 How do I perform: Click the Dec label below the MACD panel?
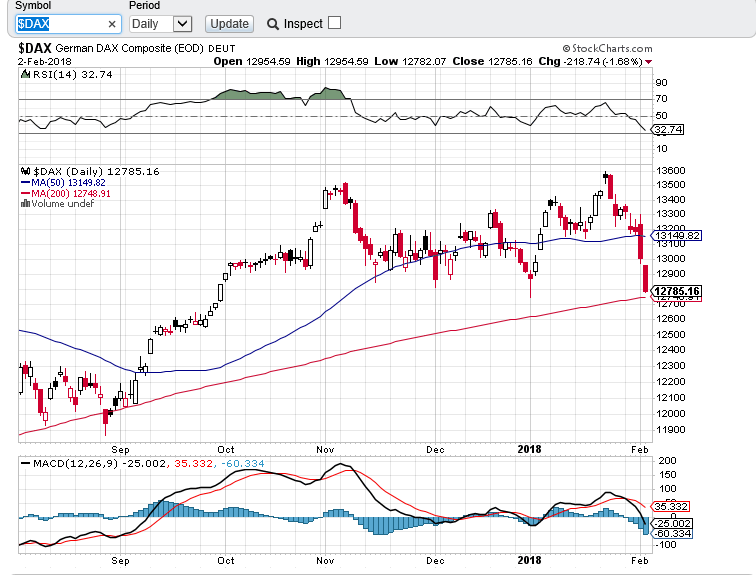tap(435, 561)
